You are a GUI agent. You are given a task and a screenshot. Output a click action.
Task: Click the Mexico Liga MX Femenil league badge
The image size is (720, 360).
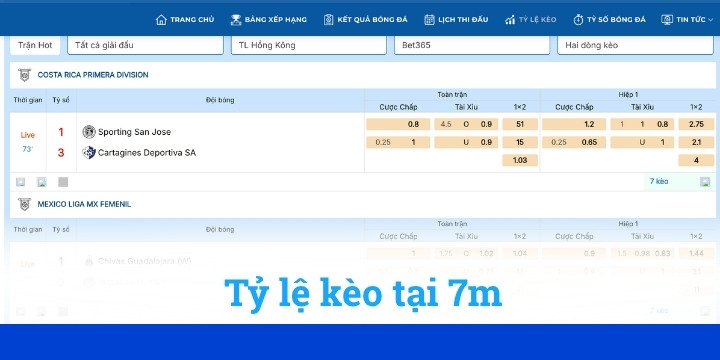coord(24,204)
